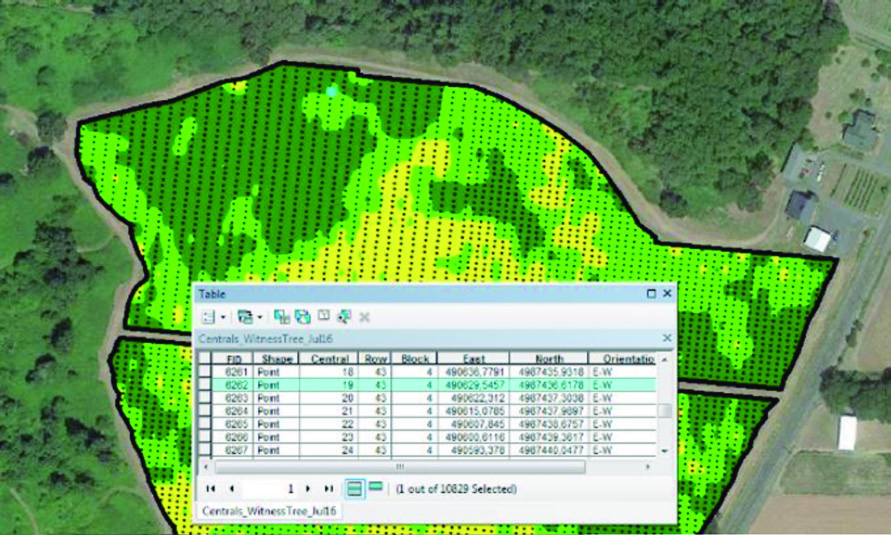Sort by the East column header
The width and height of the screenshot is (891, 535).
[473, 358]
